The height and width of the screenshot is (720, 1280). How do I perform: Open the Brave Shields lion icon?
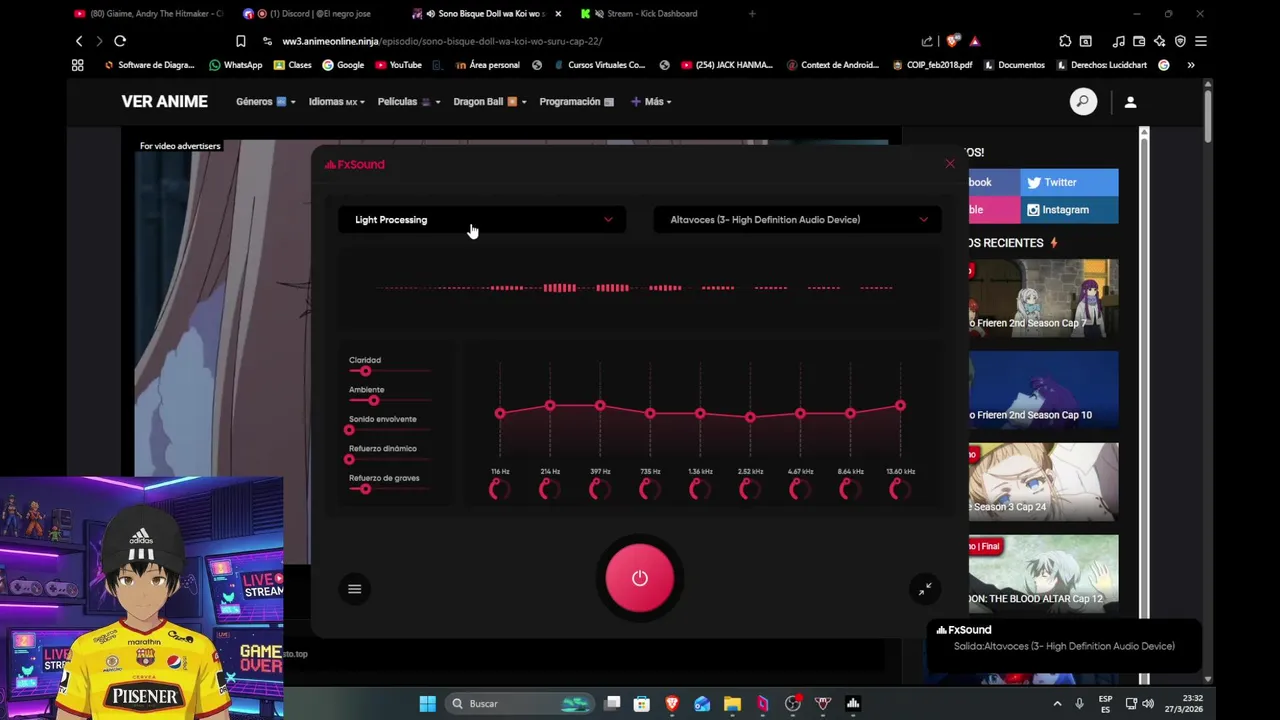point(953,41)
